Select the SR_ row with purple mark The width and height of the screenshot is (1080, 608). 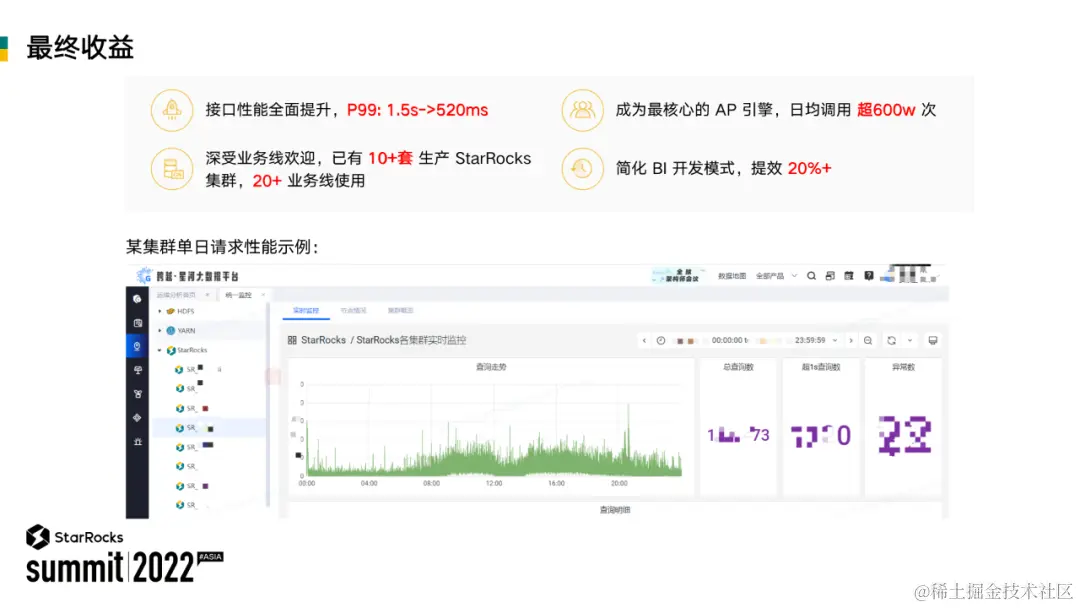coord(207,486)
